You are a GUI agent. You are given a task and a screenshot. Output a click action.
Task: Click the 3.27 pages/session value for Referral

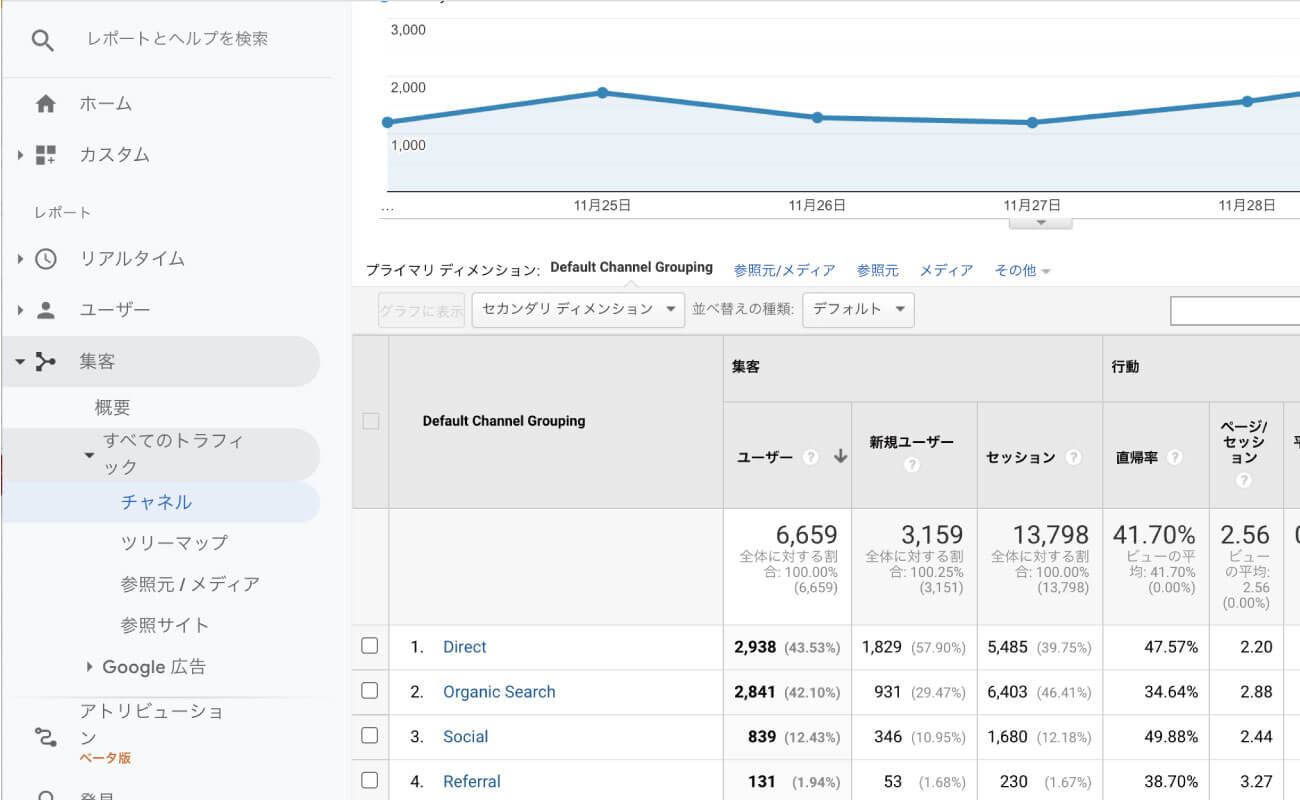(1255, 782)
